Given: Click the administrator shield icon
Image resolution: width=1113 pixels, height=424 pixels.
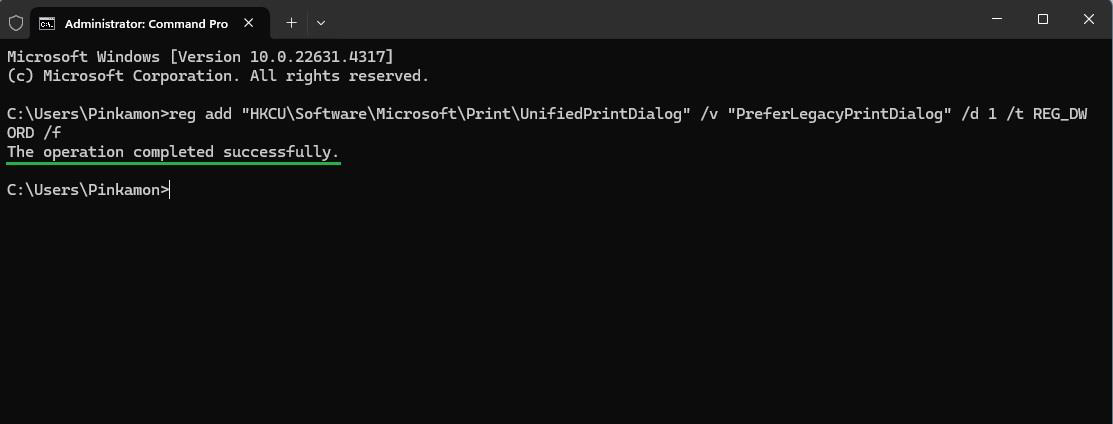Looking at the screenshot, I should (16, 22).
